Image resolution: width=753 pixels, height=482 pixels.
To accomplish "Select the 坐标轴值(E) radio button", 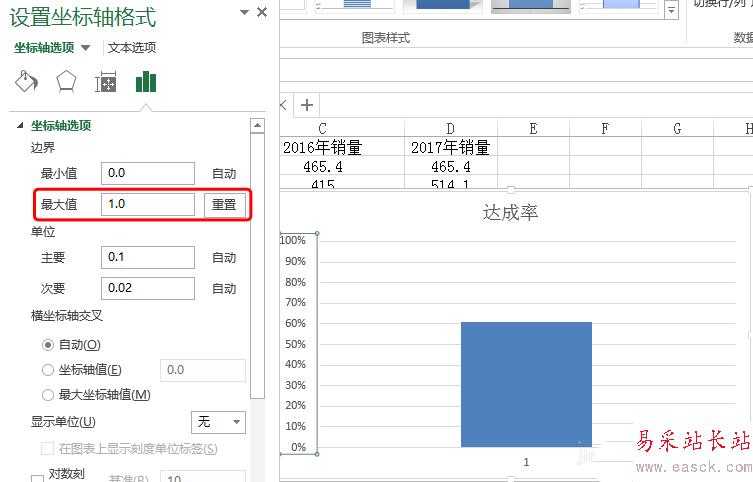I will [48, 370].
